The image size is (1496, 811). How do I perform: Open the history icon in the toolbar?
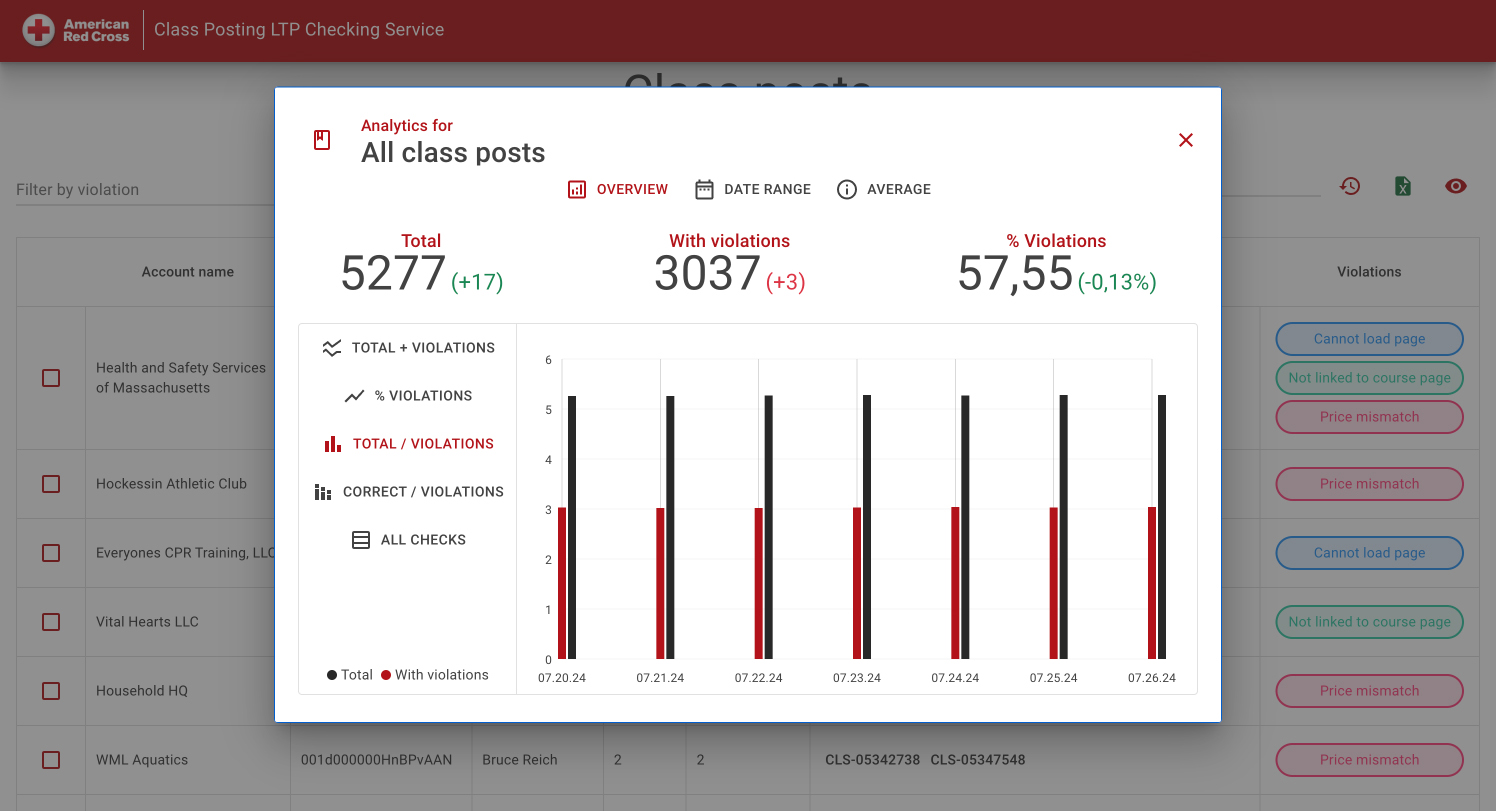pyautogui.click(x=1350, y=186)
